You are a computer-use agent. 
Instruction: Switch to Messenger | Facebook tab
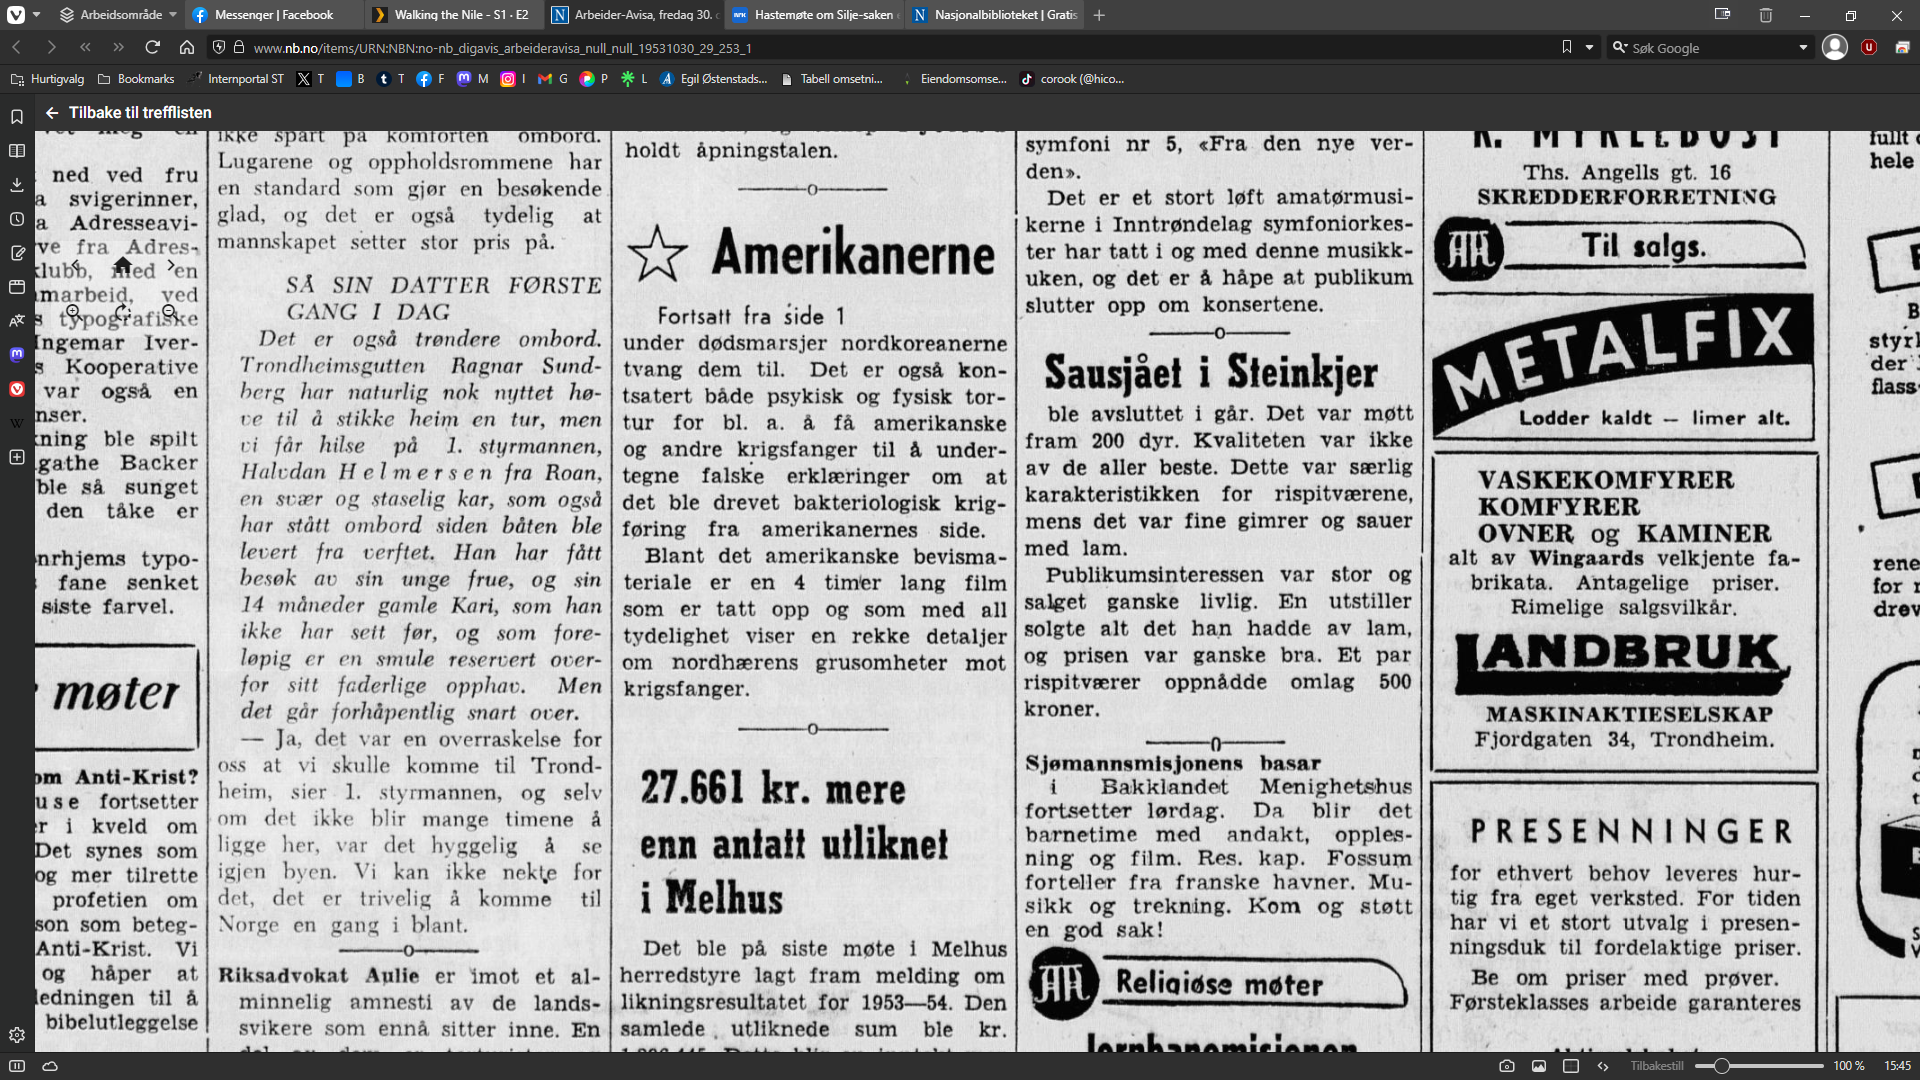pyautogui.click(x=272, y=15)
